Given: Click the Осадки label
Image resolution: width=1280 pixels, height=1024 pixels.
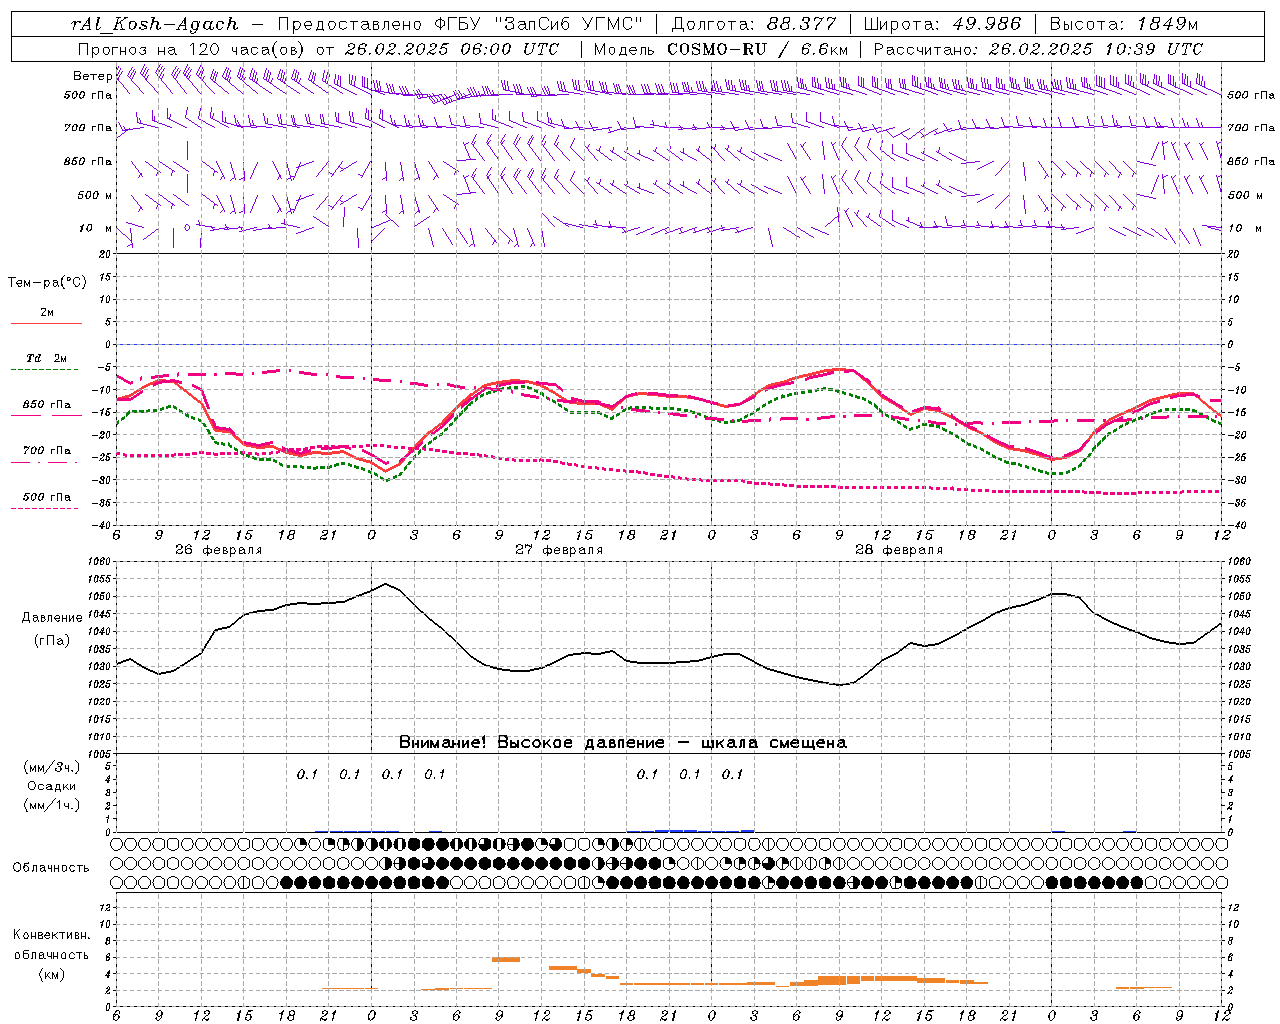Looking at the screenshot, I should 51,786.
